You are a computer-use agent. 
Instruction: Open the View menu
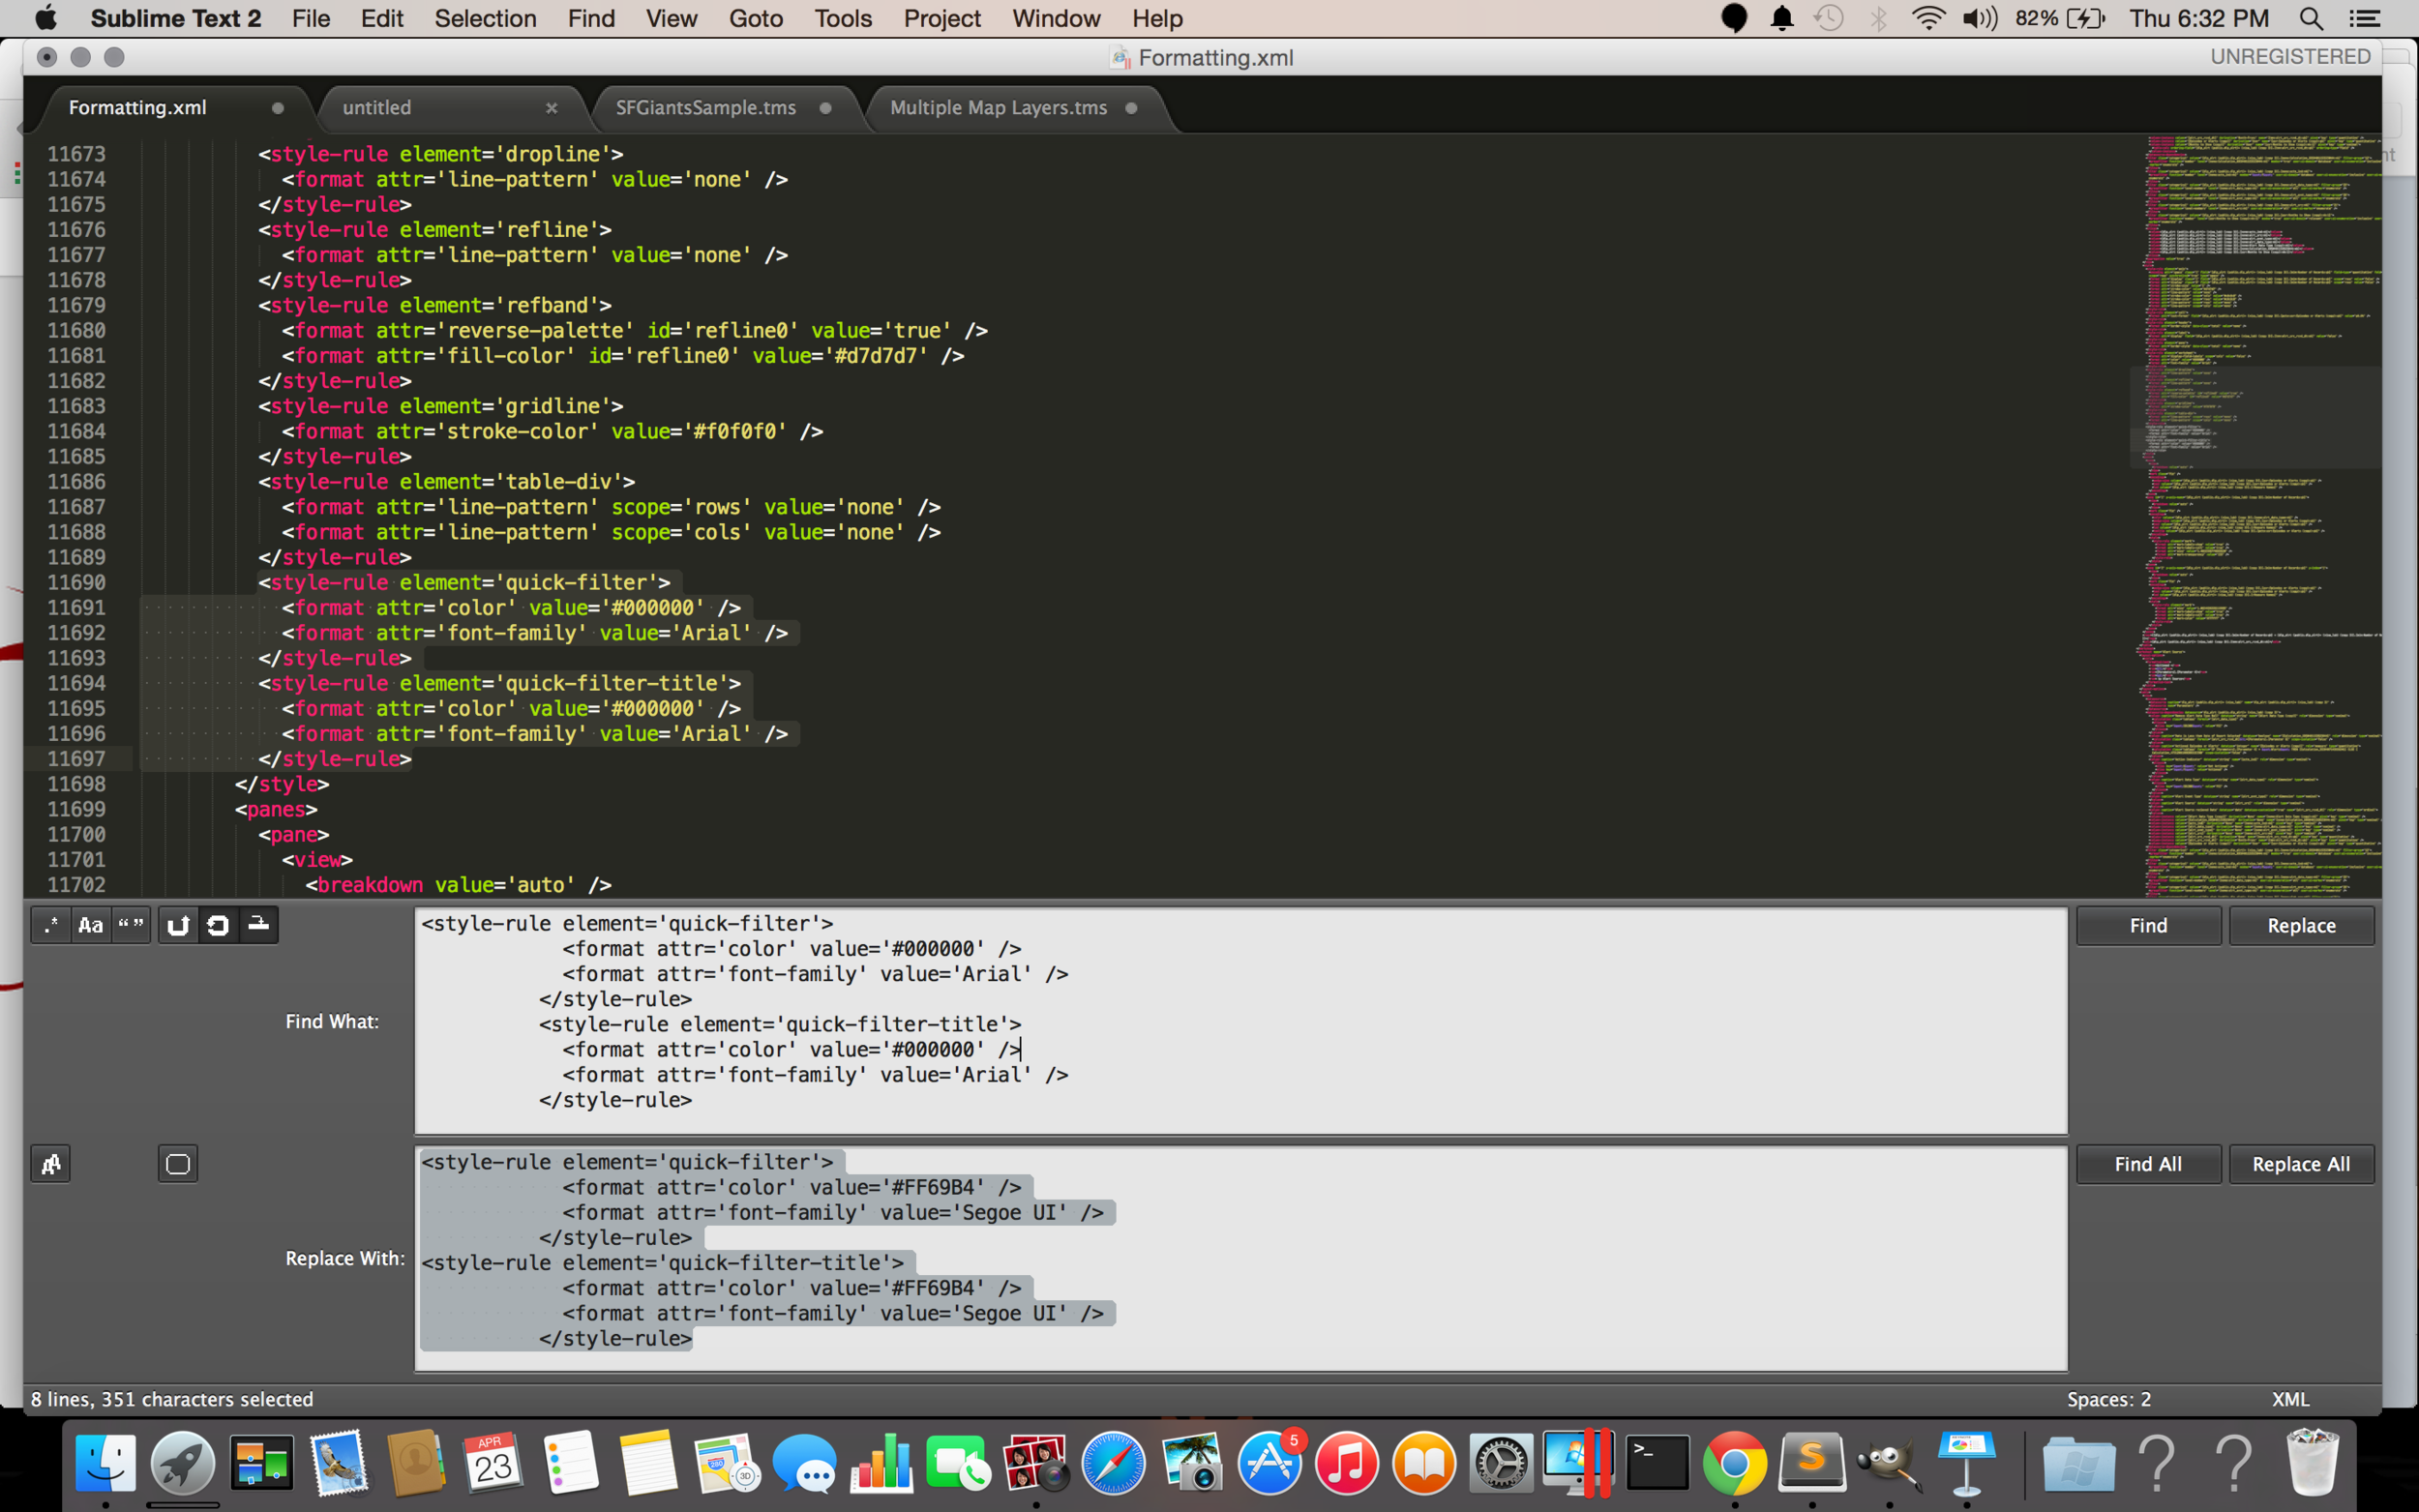(x=671, y=18)
